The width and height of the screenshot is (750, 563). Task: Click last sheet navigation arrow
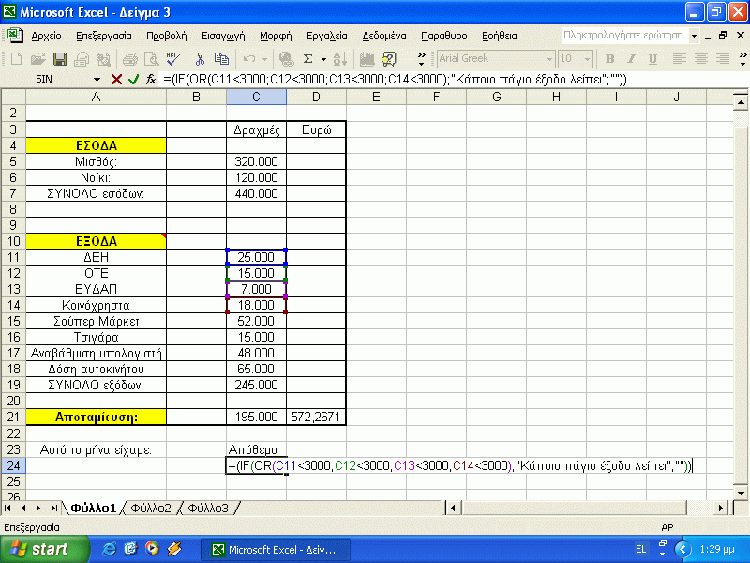(x=54, y=508)
